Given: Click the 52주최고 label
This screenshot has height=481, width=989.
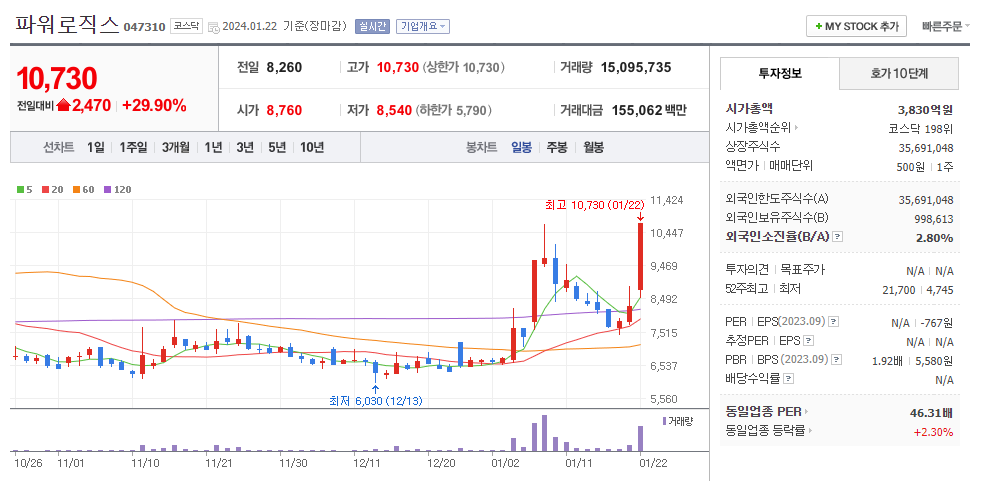Looking at the screenshot, I should coord(747,289).
